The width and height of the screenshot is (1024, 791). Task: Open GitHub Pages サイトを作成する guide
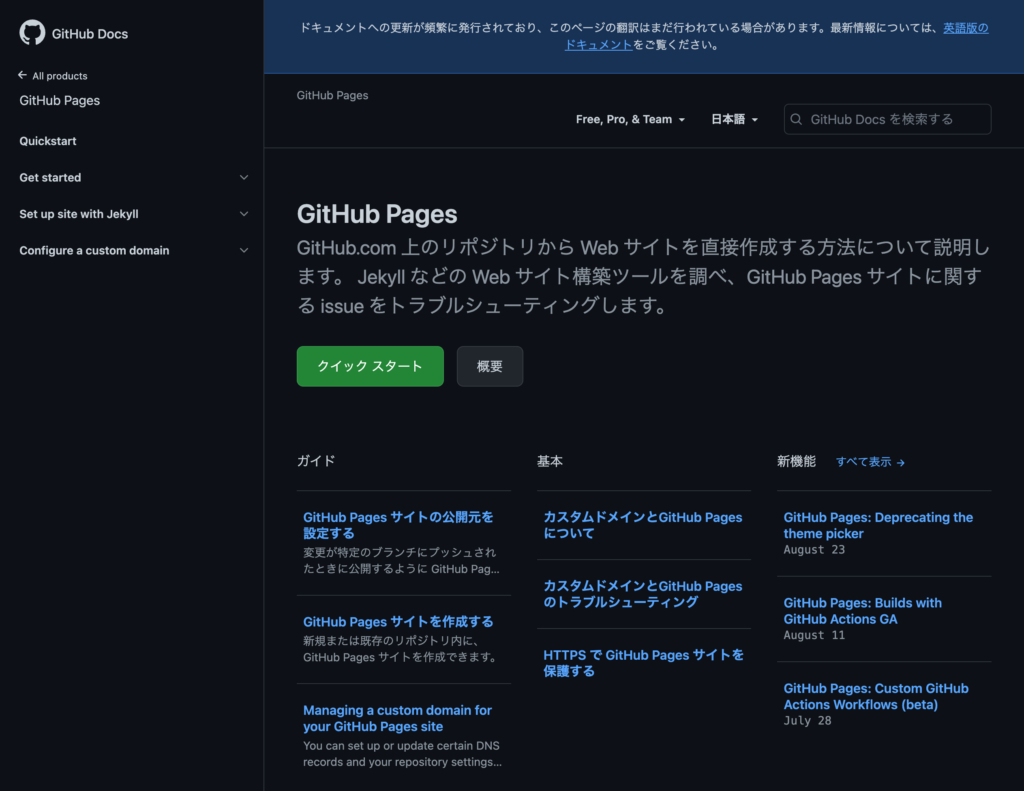coord(398,622)
